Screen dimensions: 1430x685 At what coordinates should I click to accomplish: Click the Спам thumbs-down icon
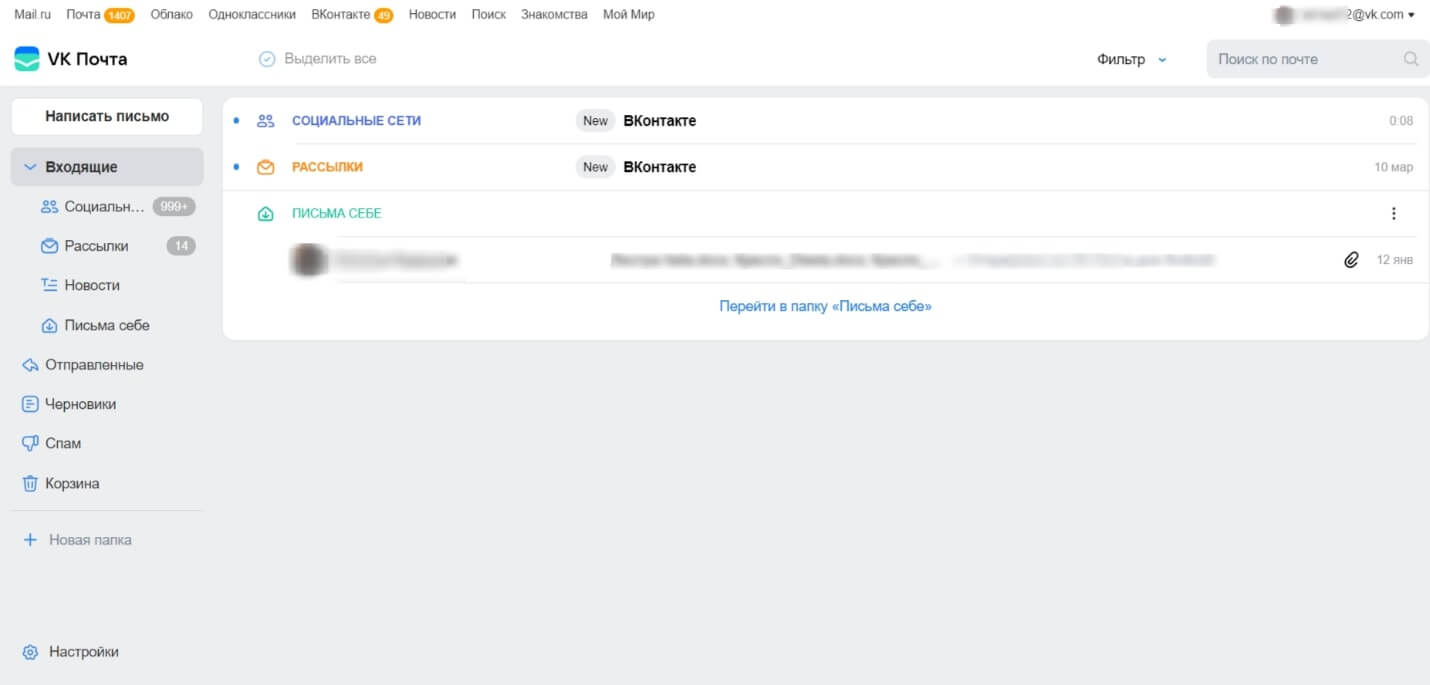(x=30, y=443)
